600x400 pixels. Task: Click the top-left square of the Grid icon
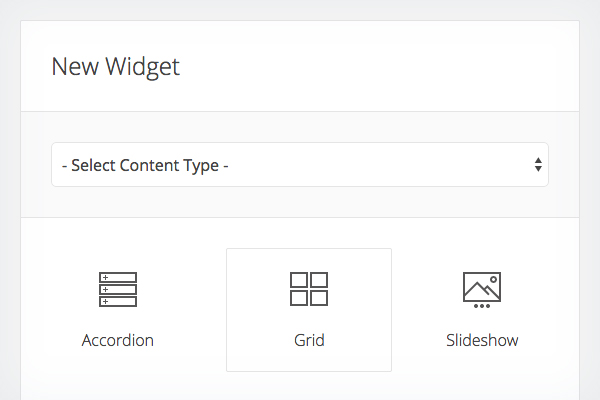[x=299, y=279]
